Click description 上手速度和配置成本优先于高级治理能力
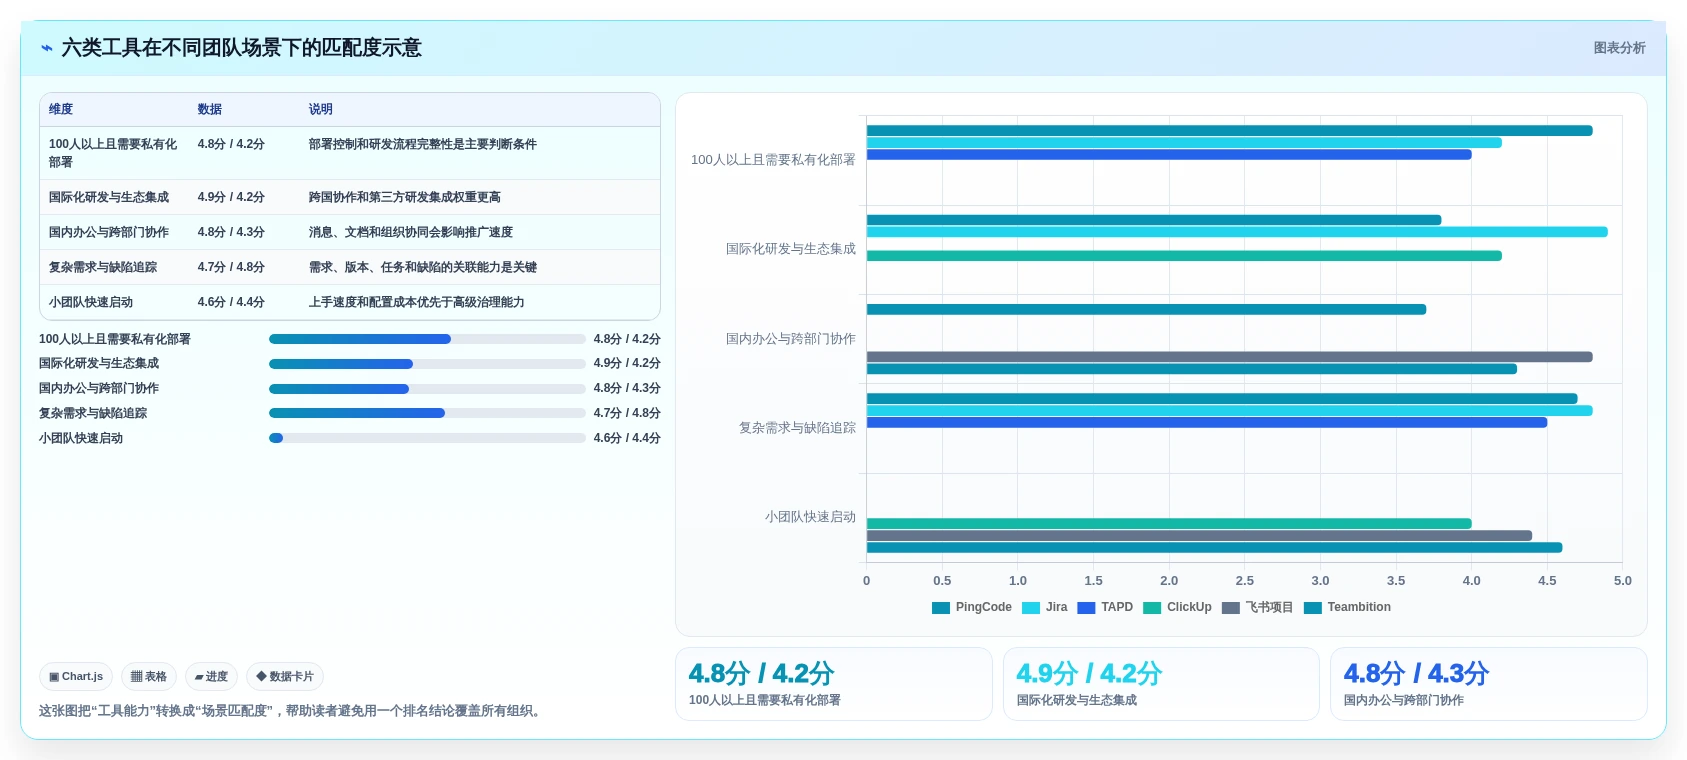Viewport: 1687px width, 760px height. click(417, 302)
